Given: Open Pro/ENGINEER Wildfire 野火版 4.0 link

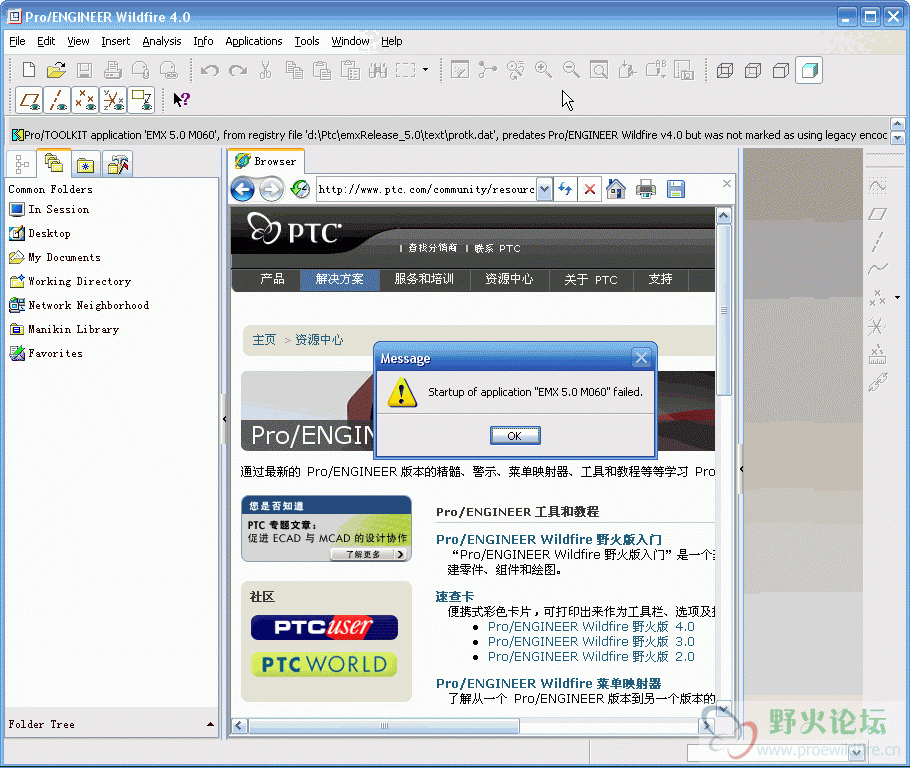Looking at the screenshot, I should (x=591, y=626).
